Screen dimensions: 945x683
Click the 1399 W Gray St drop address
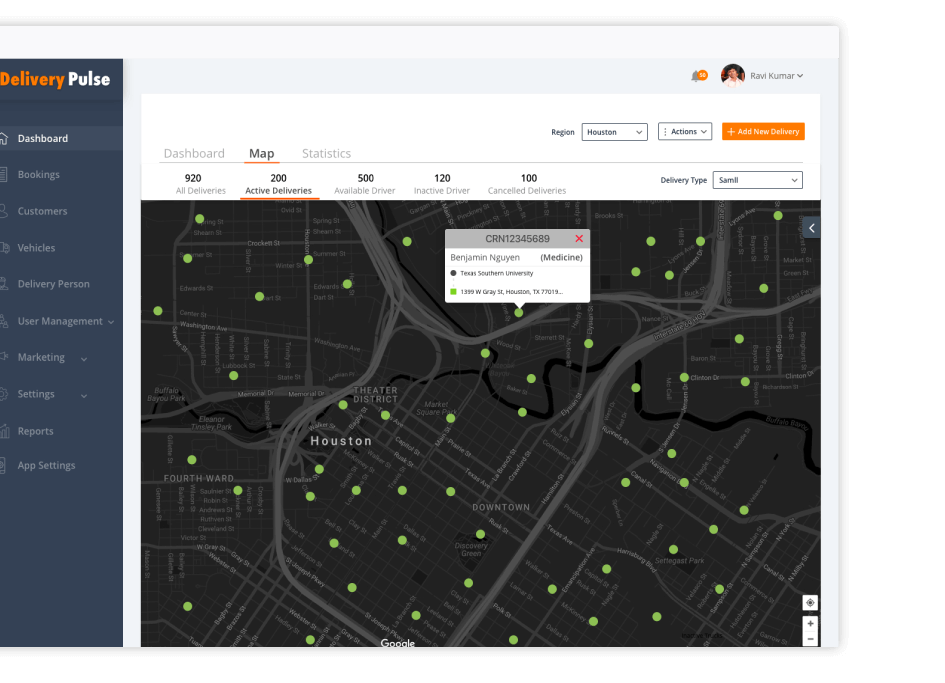coord(512,292)
